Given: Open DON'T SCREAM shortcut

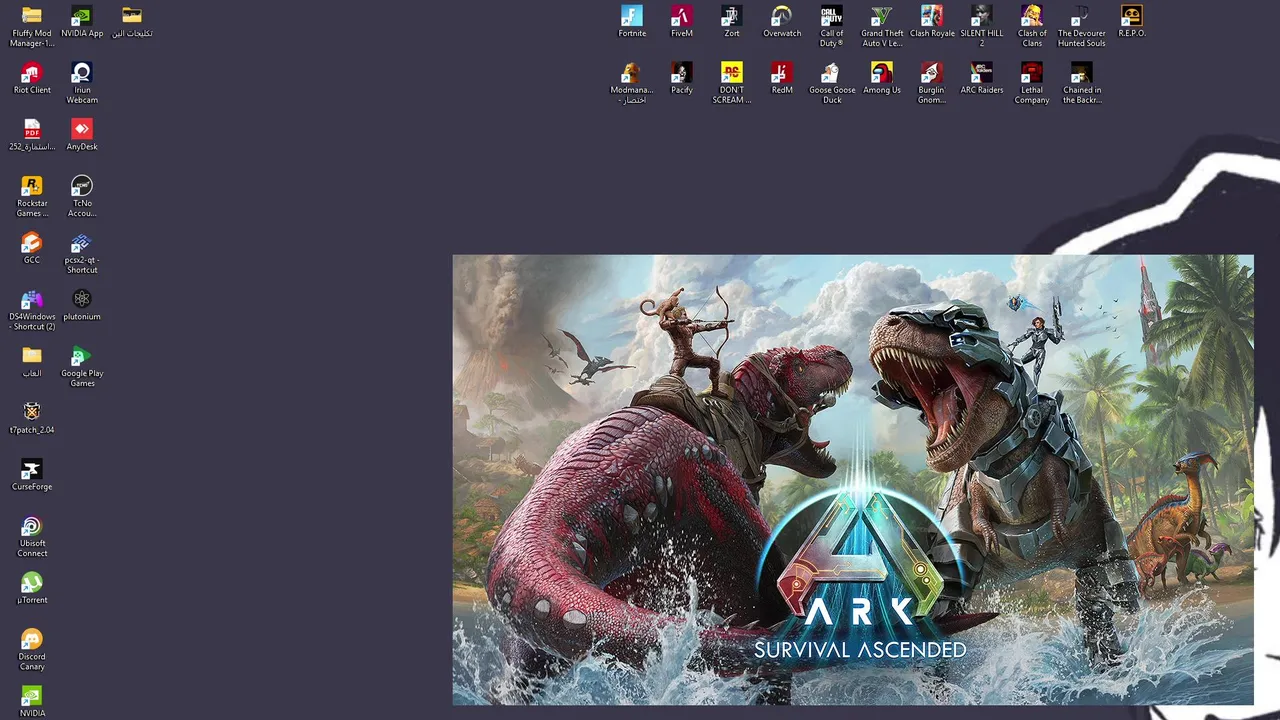Looking at the screenshot, I should pos(732,73).
